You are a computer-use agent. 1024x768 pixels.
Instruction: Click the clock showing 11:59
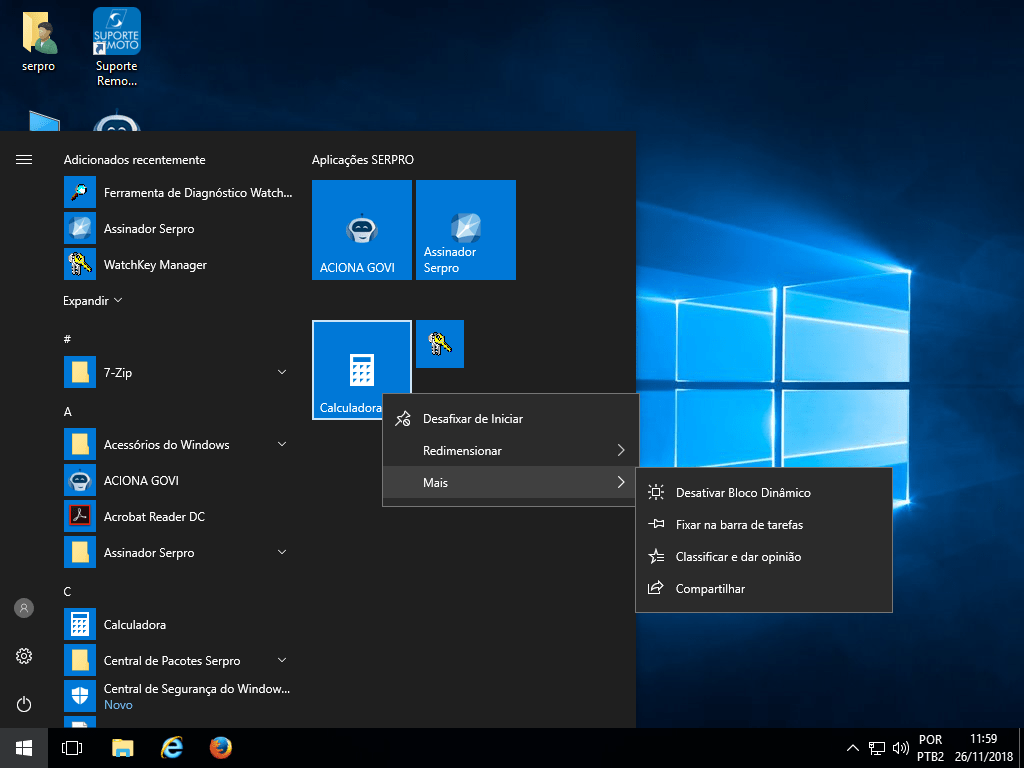(983, 748)
